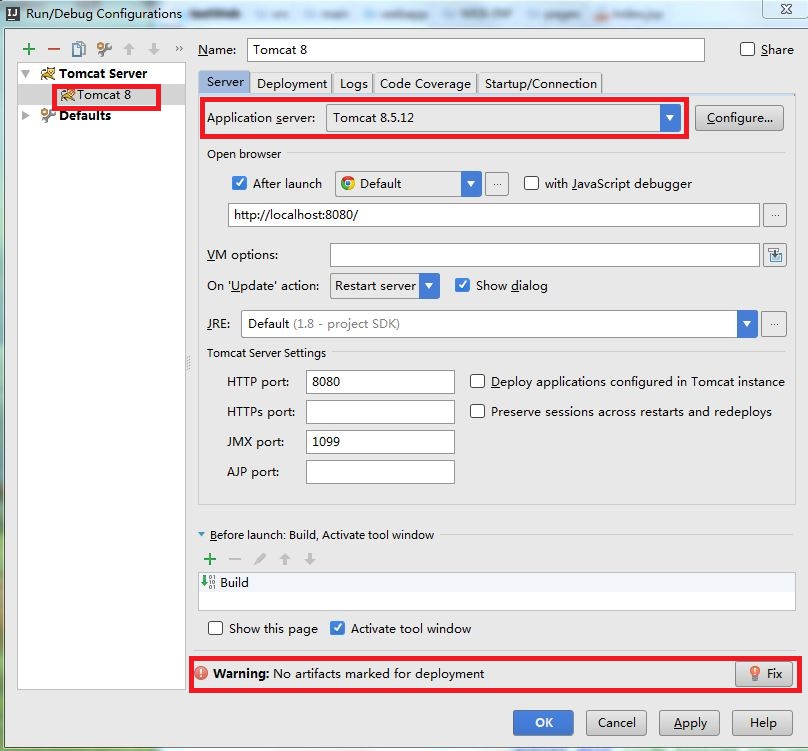
Task: Expand Defaults tree node
Action: [26, 115]
